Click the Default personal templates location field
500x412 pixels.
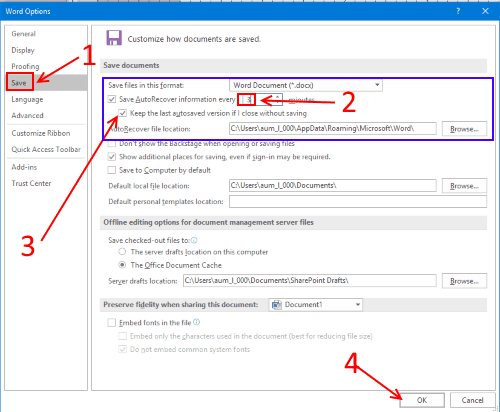(x=358, y=202)
